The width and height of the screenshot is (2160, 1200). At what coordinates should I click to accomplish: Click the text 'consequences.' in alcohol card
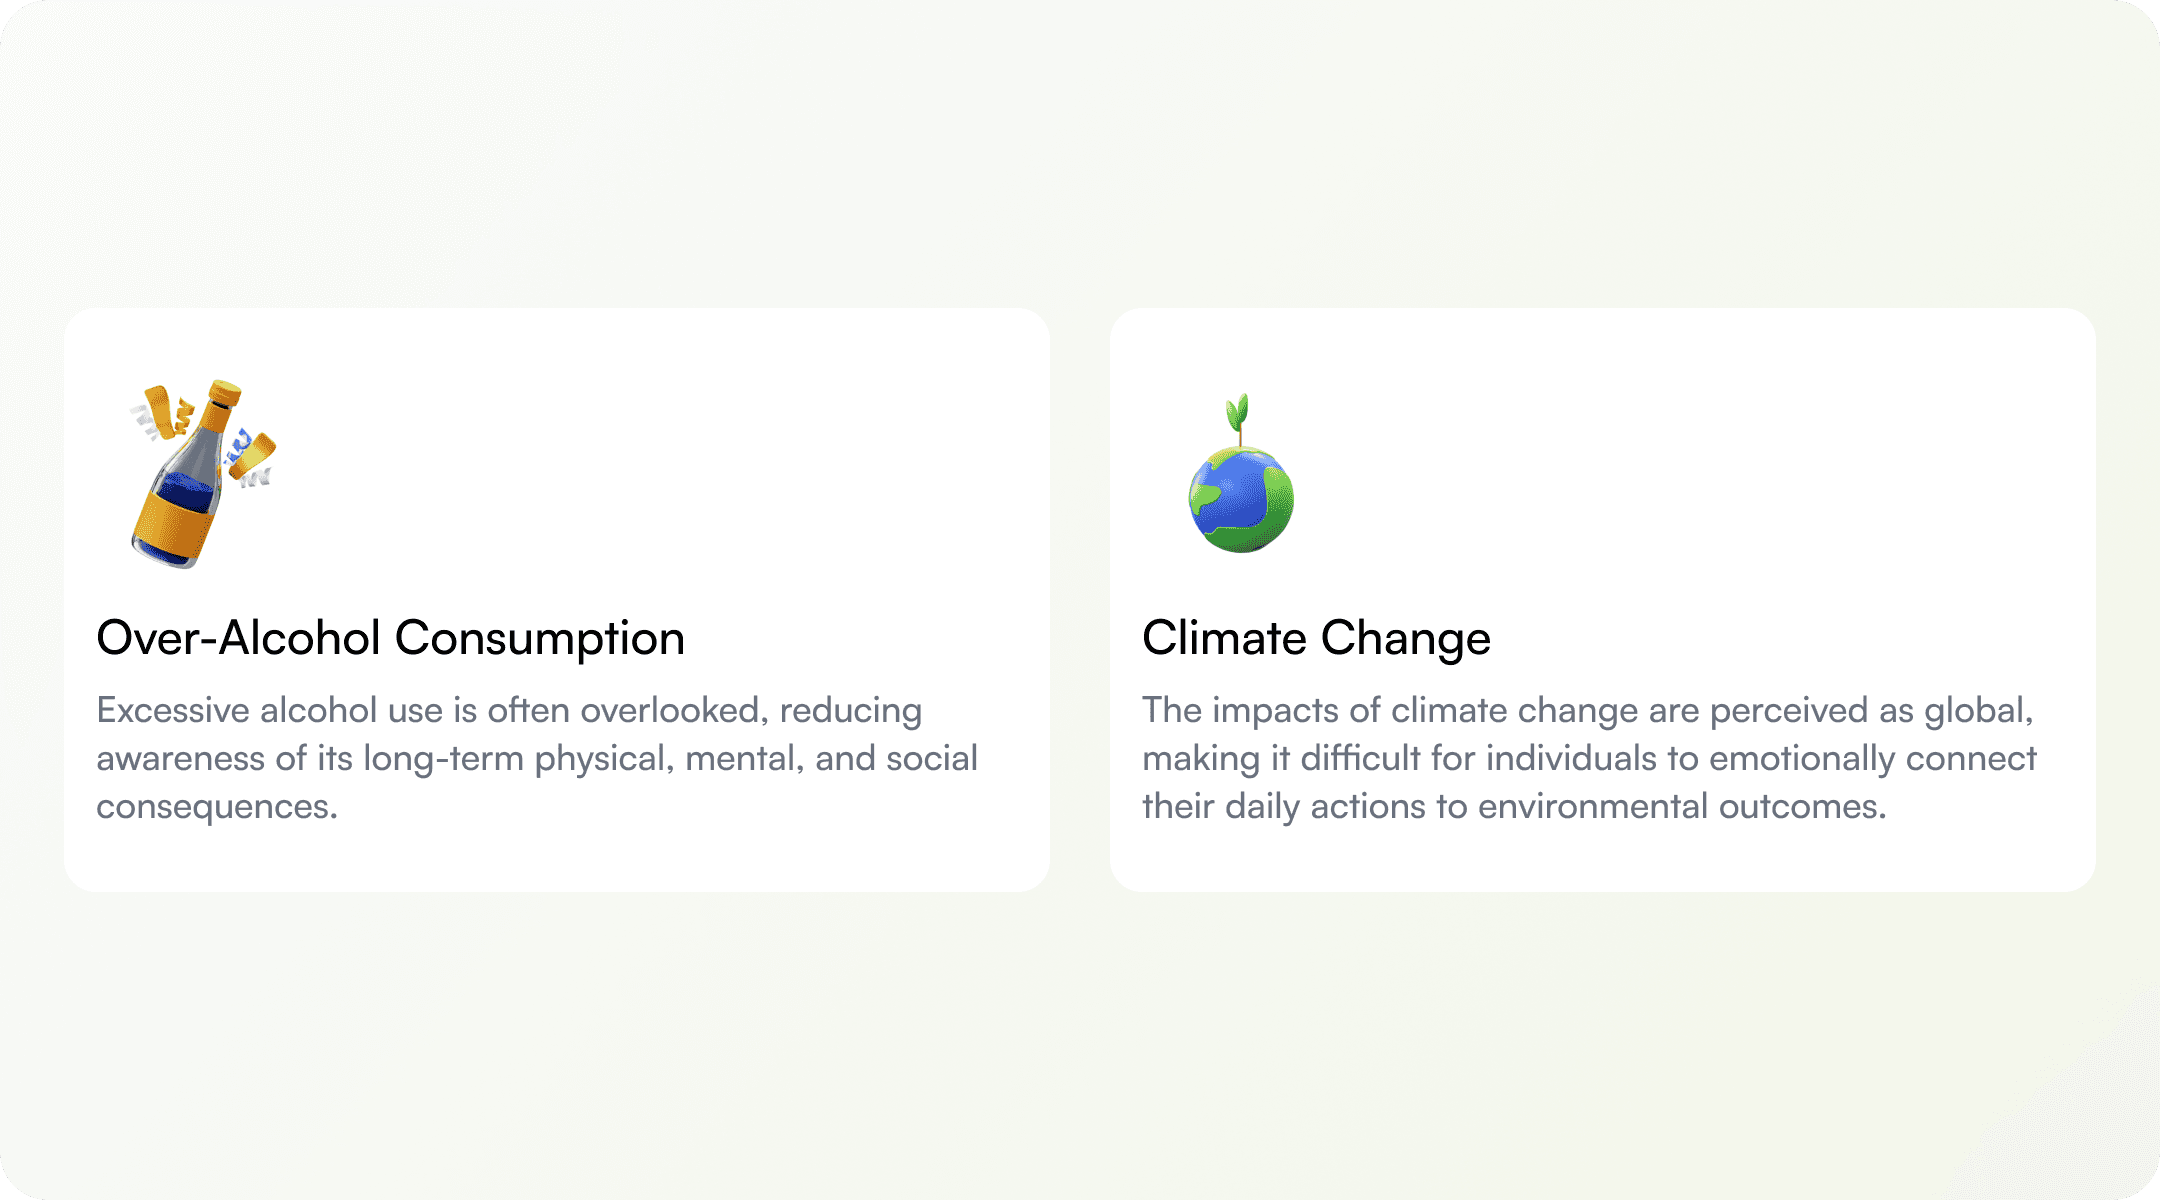coord(217,806)
